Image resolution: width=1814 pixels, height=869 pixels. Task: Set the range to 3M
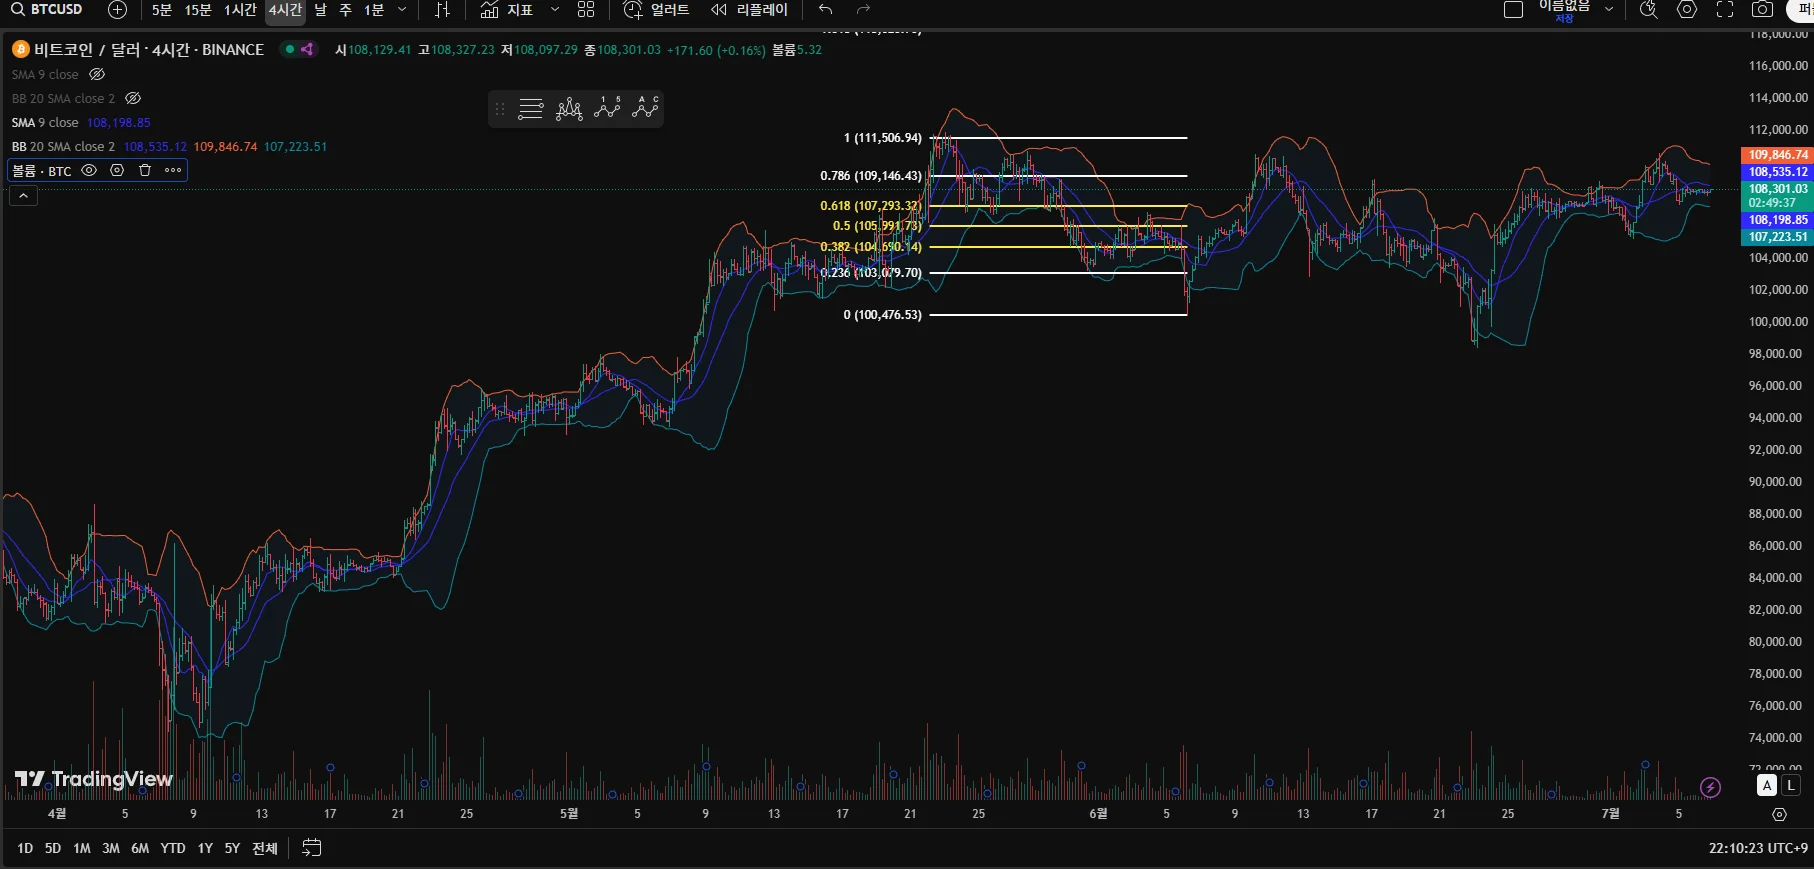[111, 848]
